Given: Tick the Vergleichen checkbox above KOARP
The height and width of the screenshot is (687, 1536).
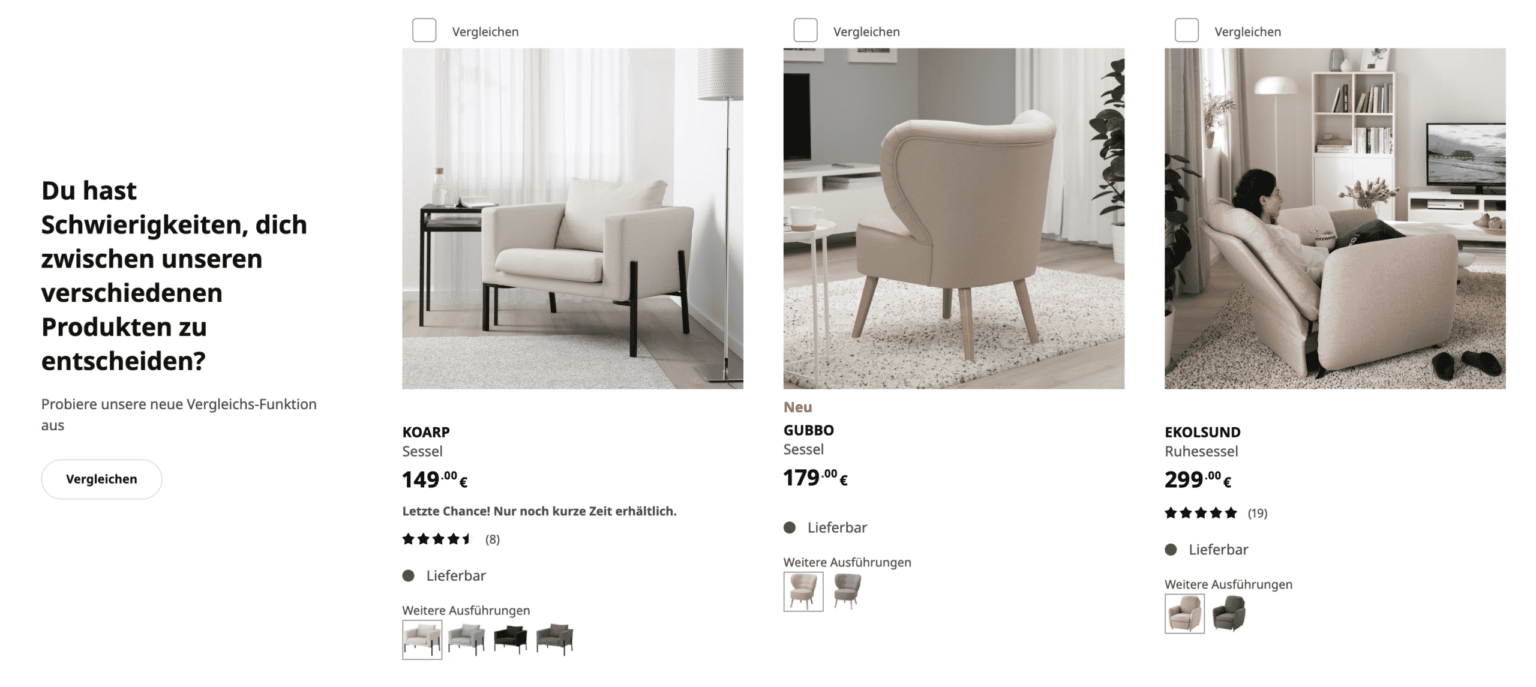Looking at the screenshot, I should [424, 30].
